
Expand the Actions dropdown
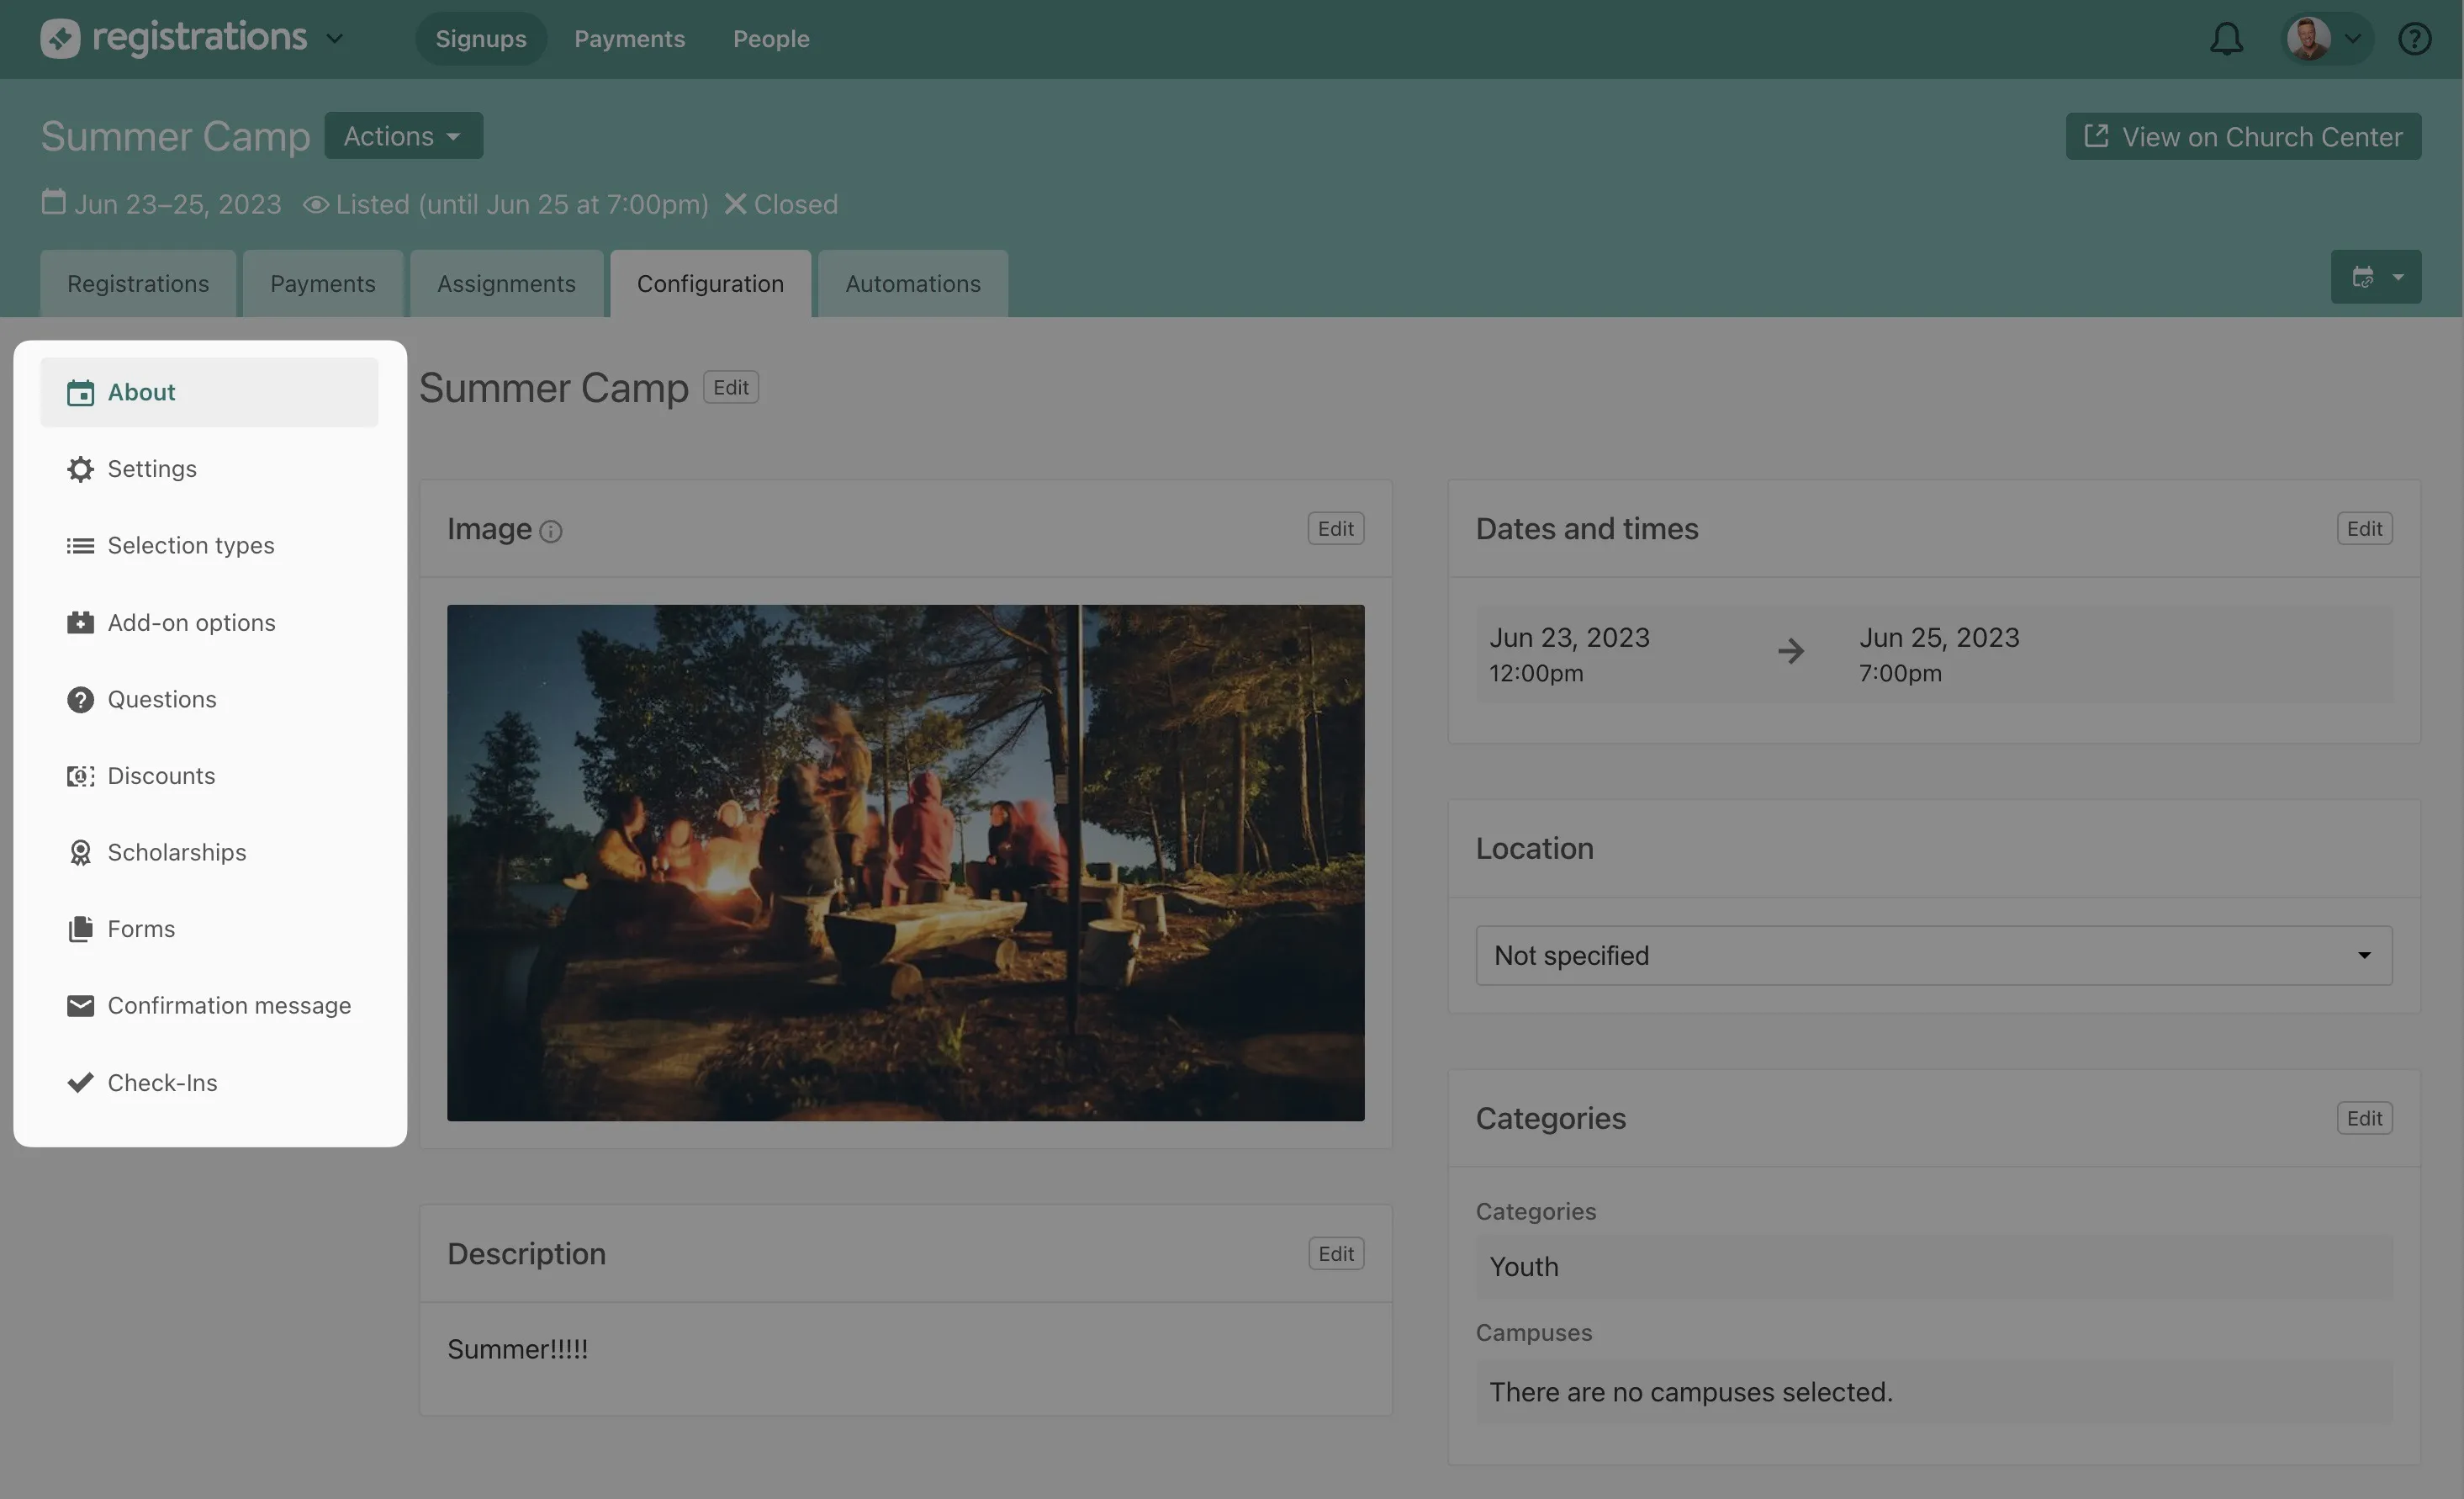tap(403, 136)
